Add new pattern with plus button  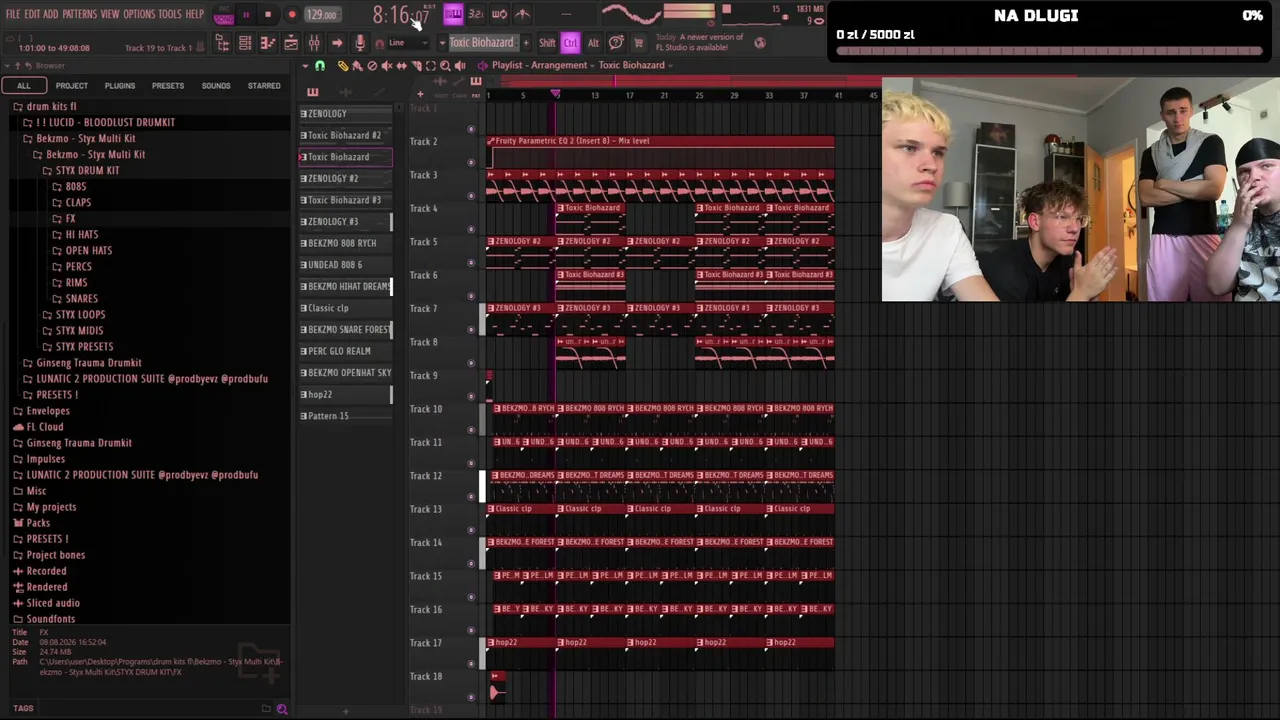pyautogui.click(x=526, y=43)
